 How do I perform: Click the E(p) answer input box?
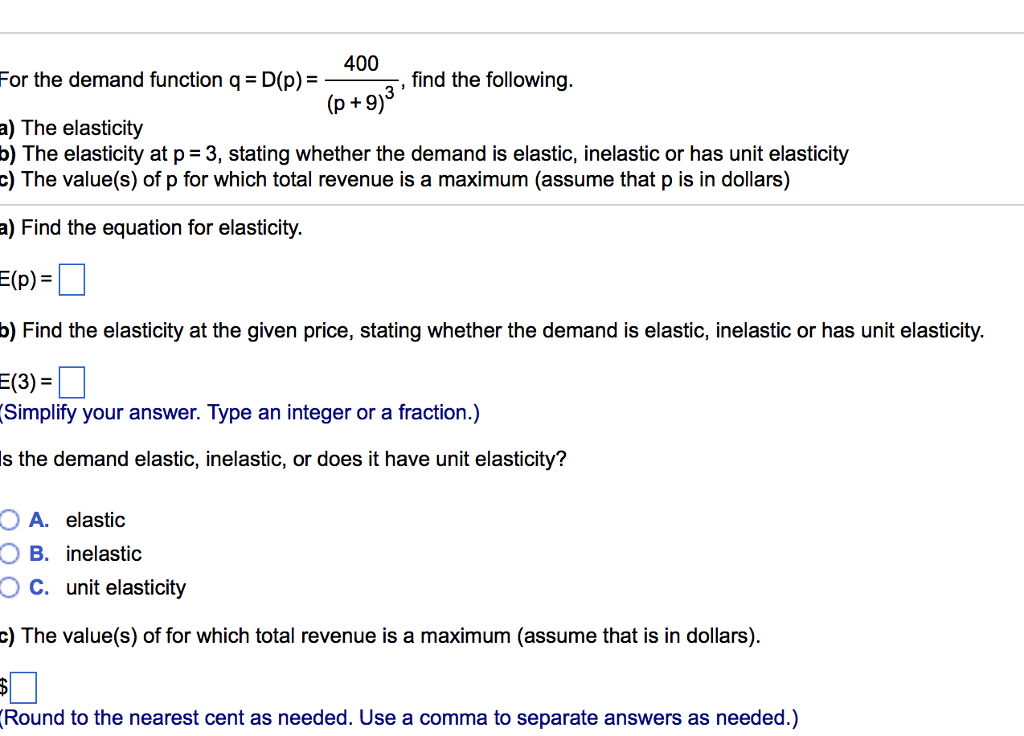71,279
